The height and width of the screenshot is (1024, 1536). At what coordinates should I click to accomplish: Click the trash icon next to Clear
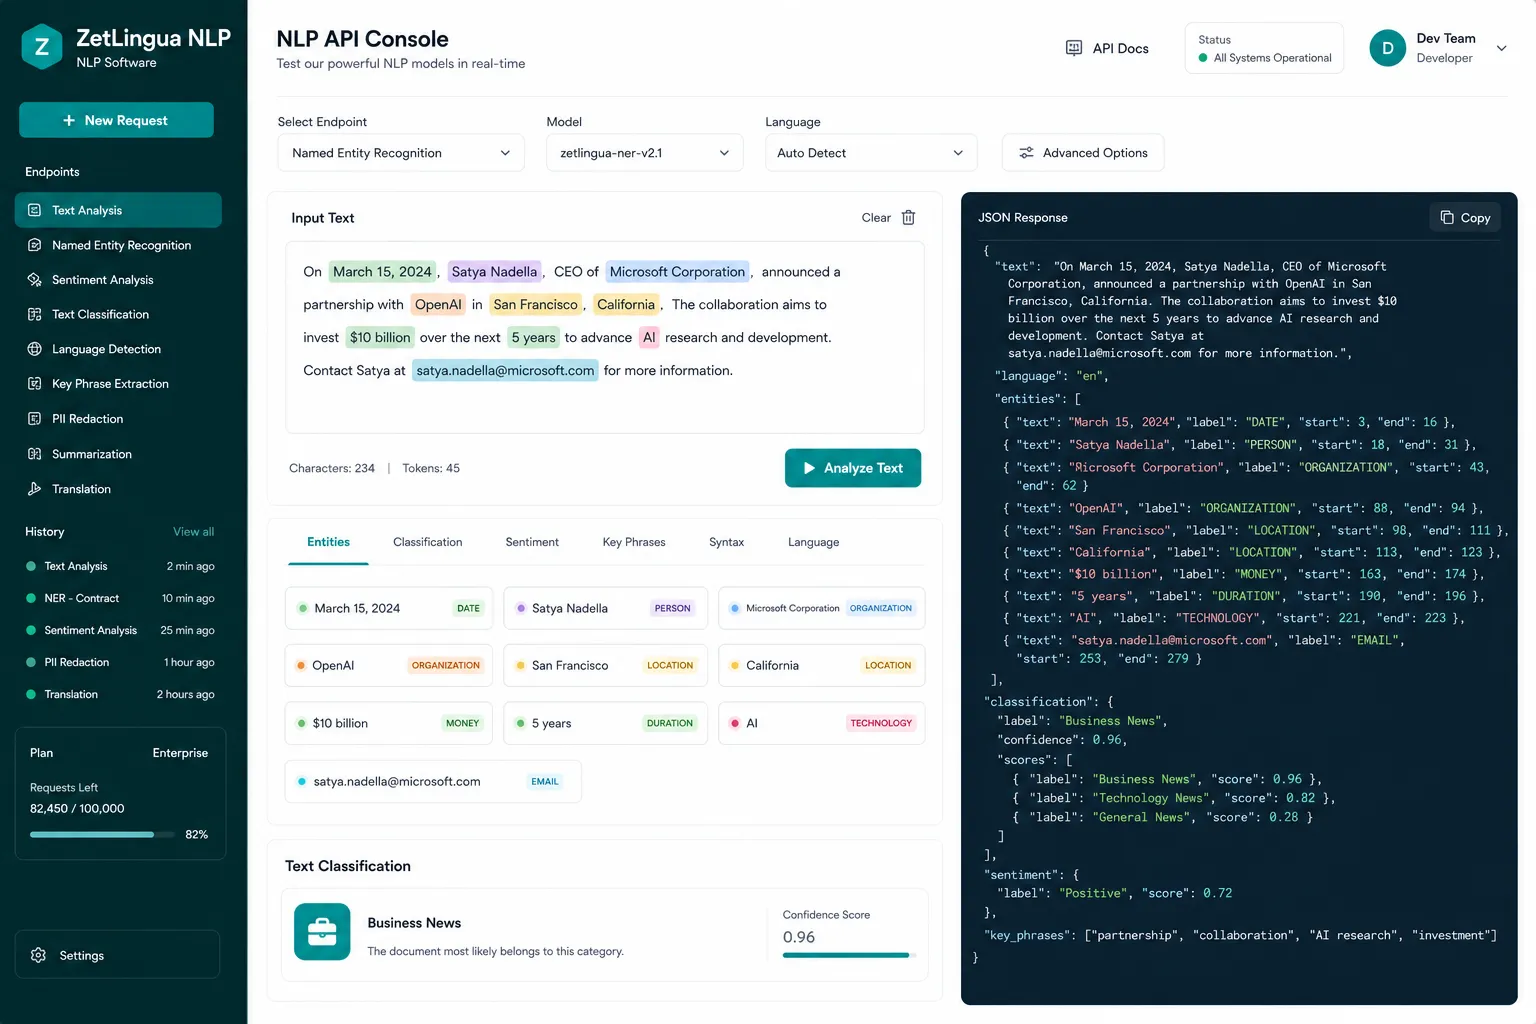click(909, 218)
